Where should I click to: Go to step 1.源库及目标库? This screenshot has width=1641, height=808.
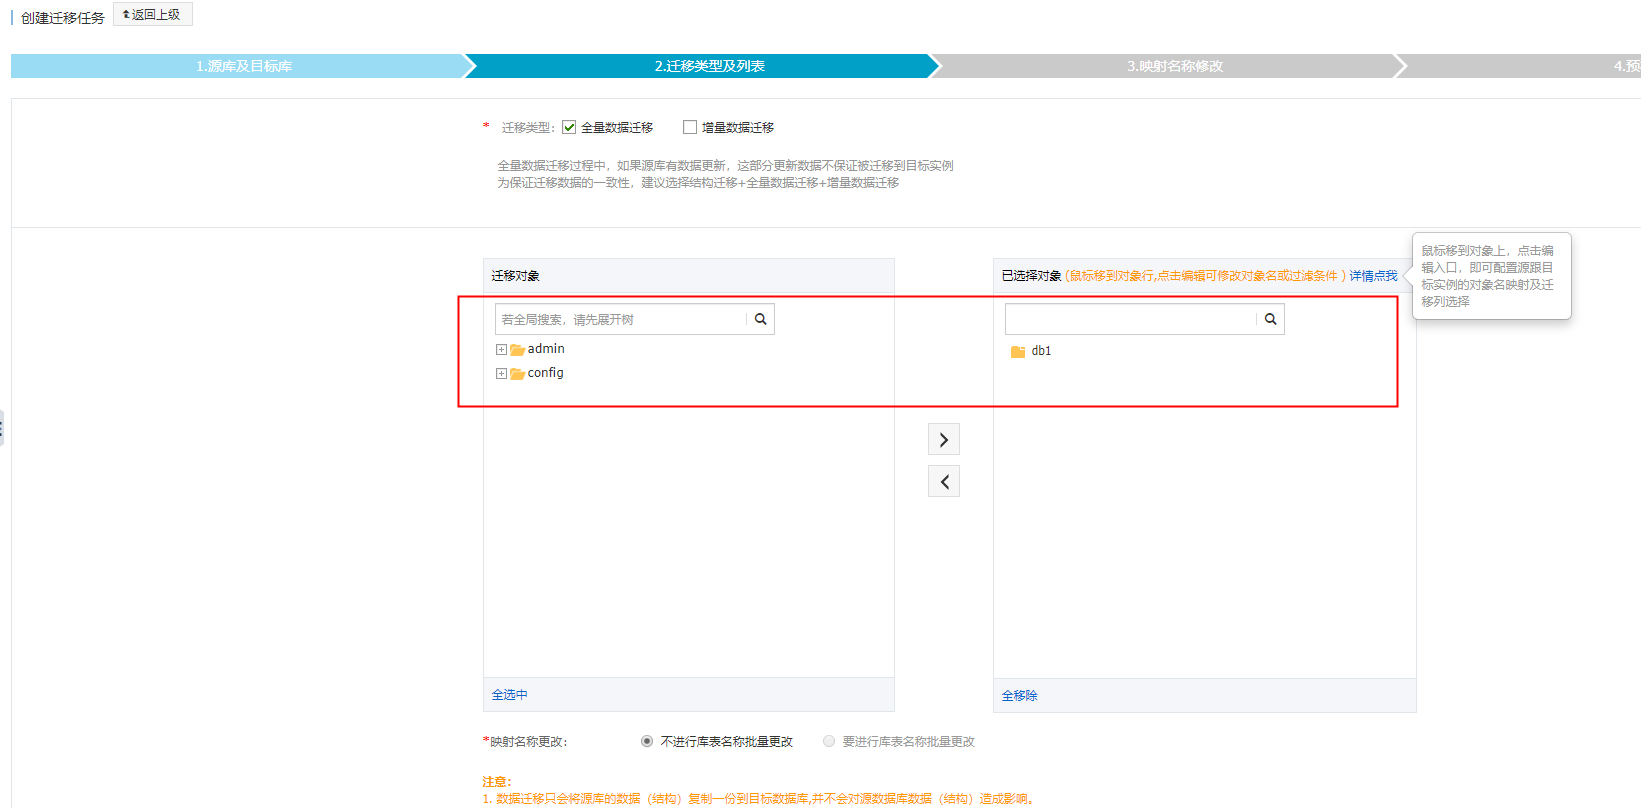[243, 66]
